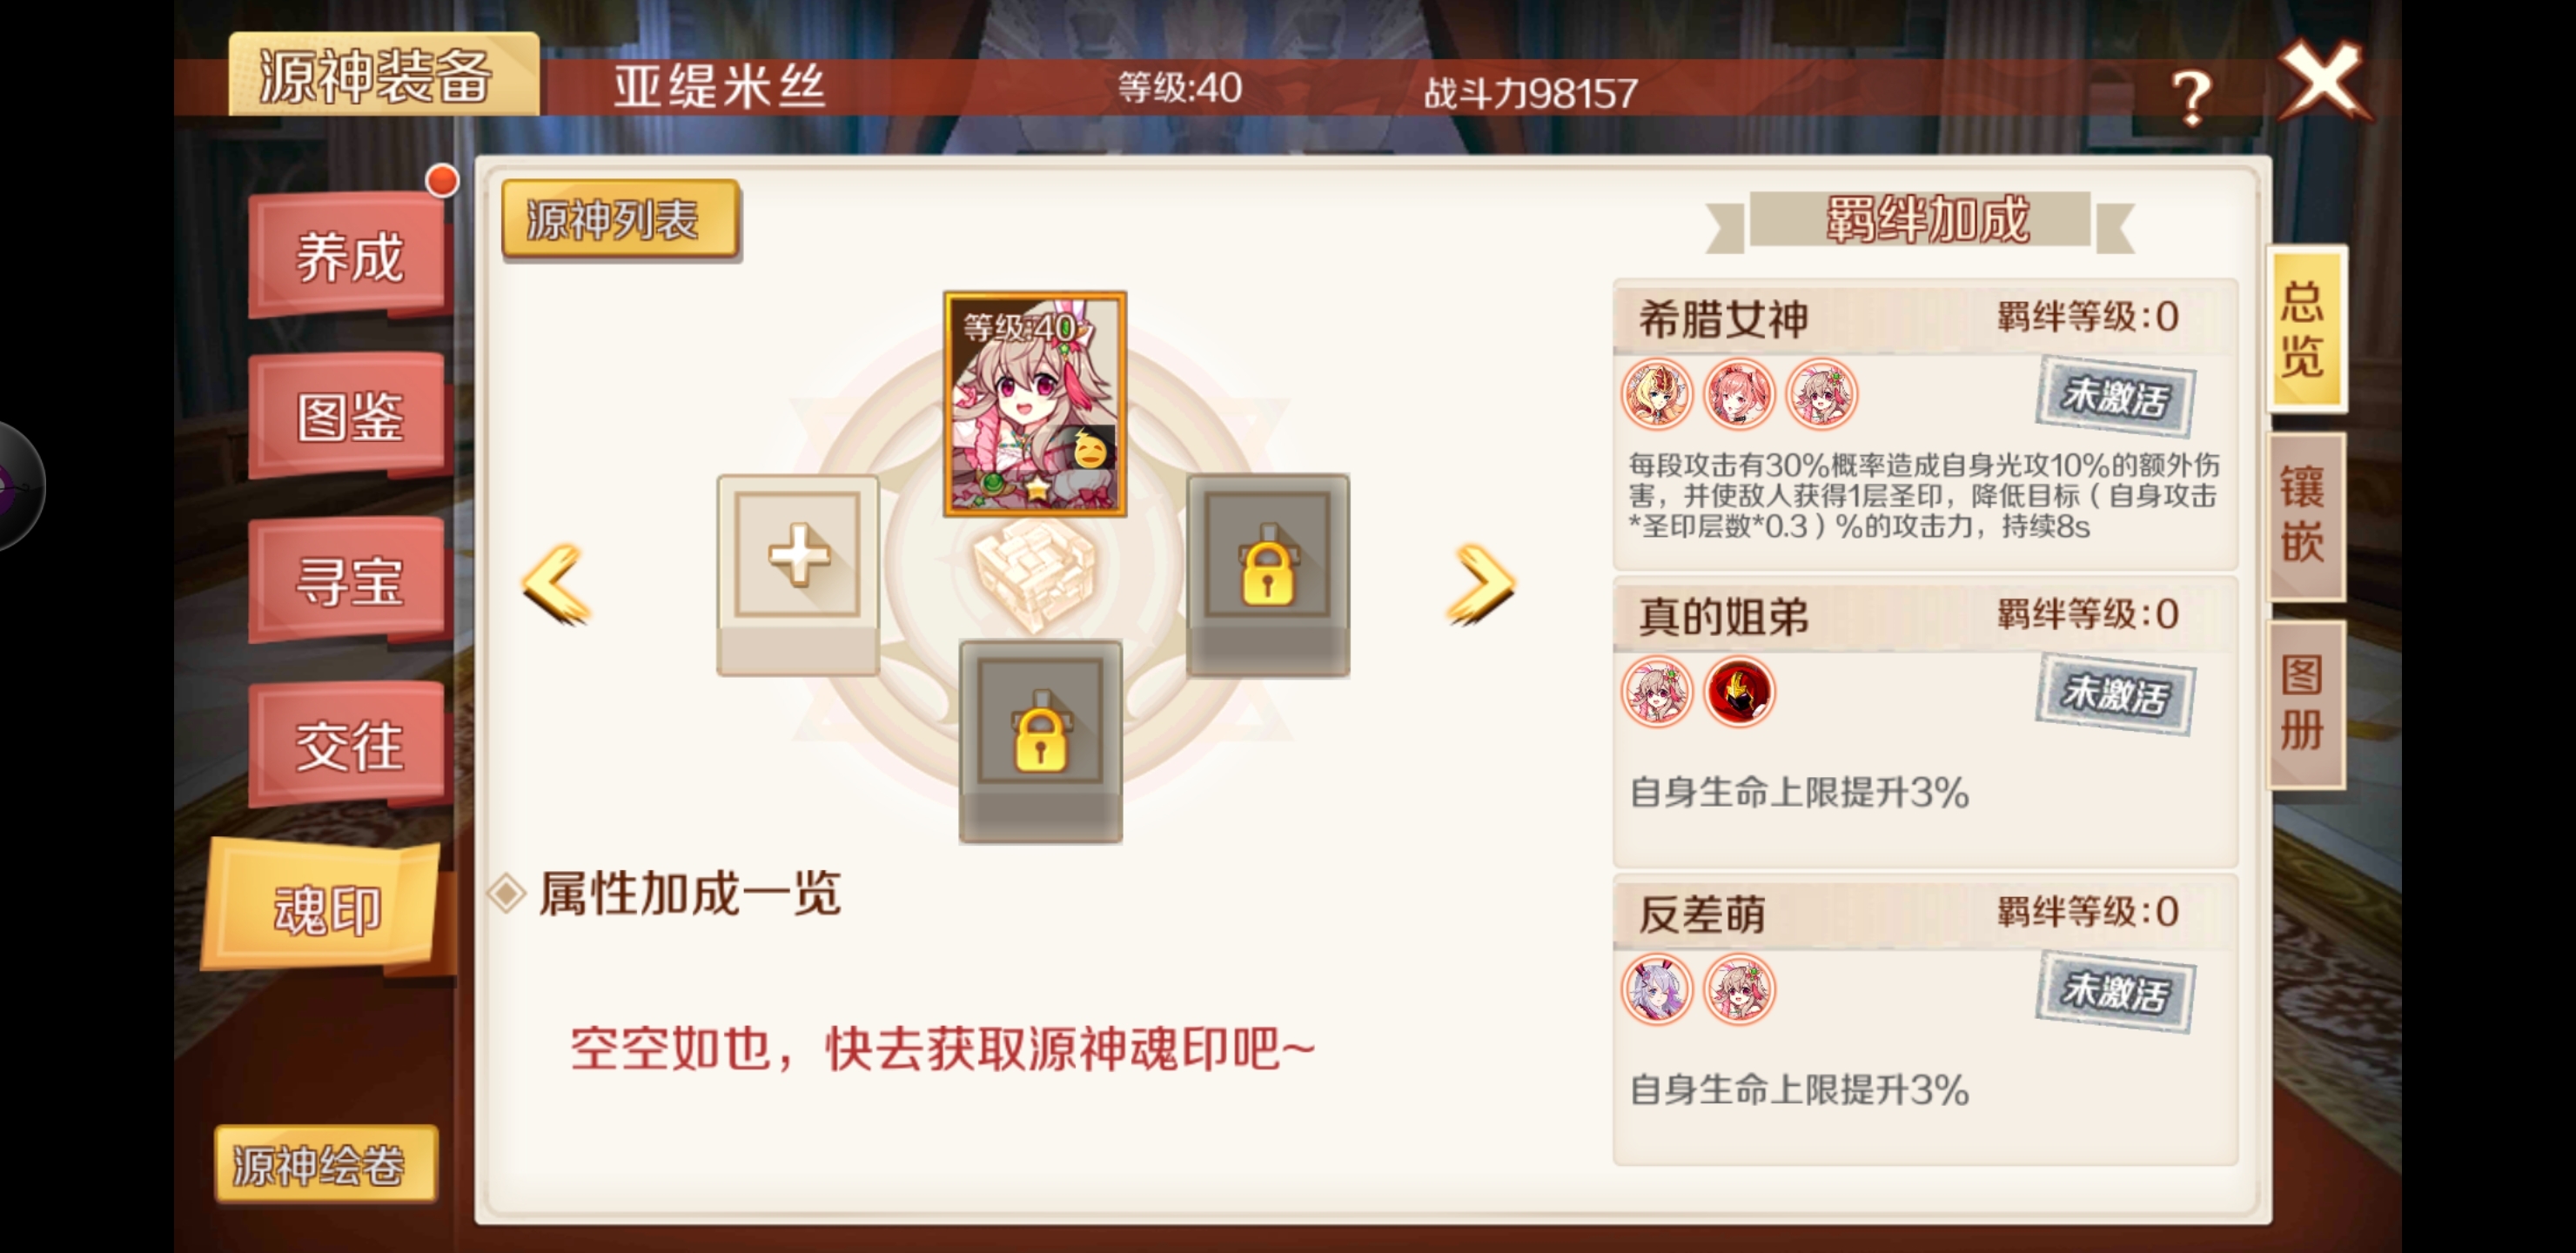Select the level 40 亚缇米丝 character card
The height and width of the screenshot is (1253, 2576).
tap(1035, 404)
